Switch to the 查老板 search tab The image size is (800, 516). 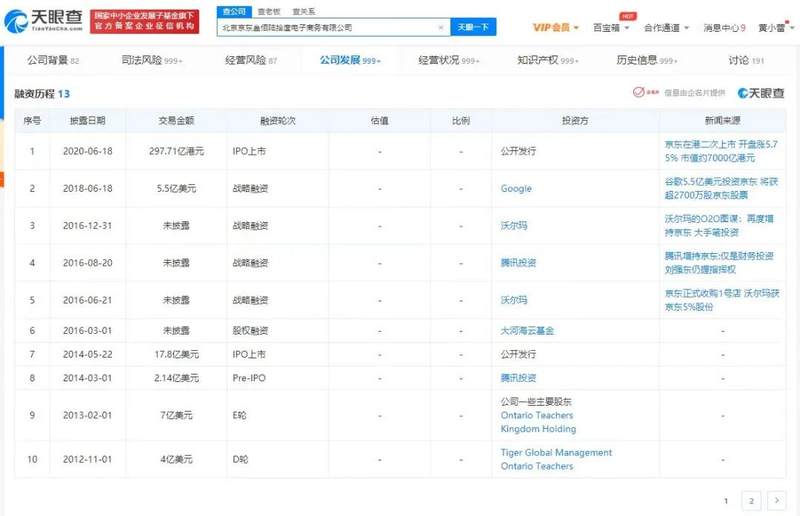point(269,11)
